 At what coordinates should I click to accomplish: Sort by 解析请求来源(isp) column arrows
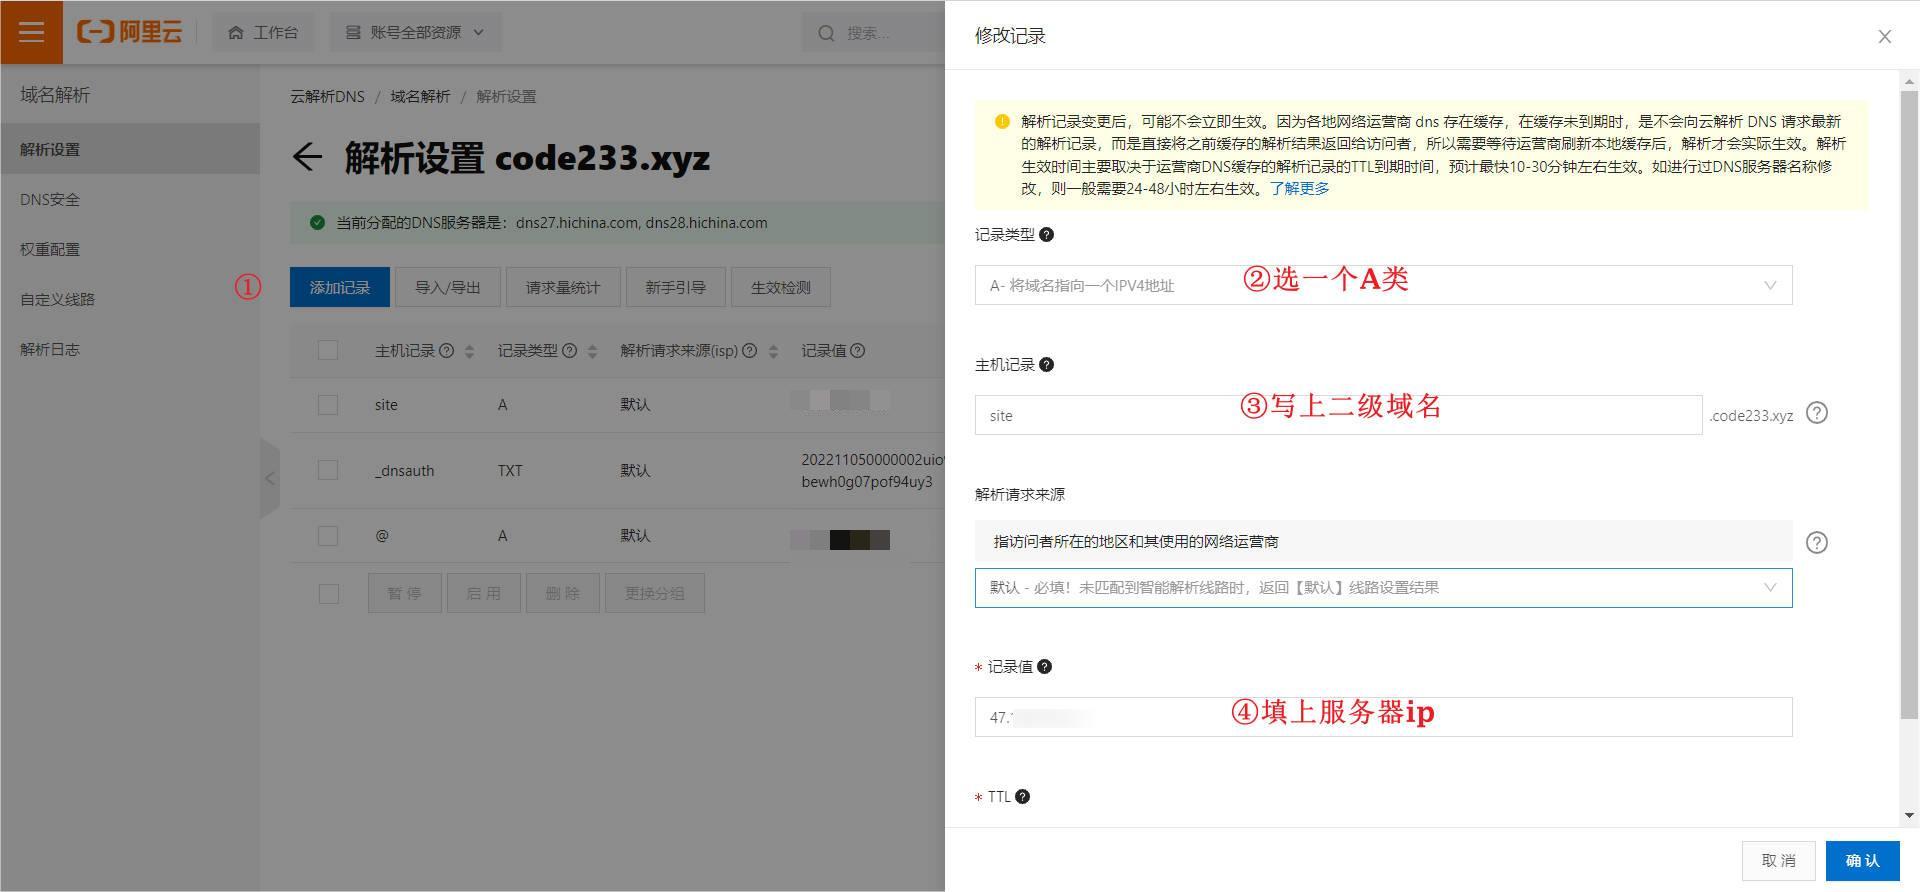773,351
